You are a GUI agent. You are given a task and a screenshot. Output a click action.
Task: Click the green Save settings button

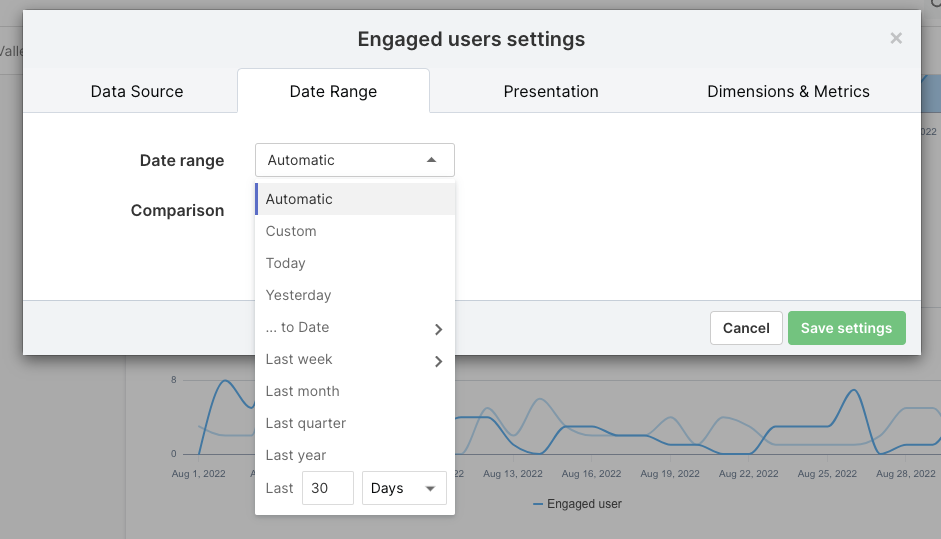tap(846, 328)
